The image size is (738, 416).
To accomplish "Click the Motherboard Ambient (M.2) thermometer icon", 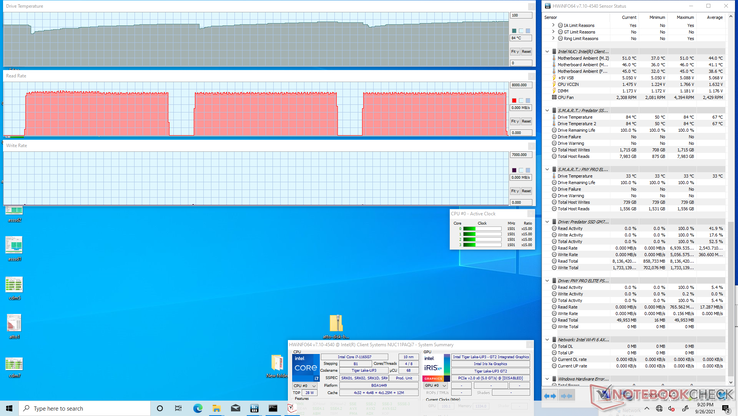I will pos(554,58).
